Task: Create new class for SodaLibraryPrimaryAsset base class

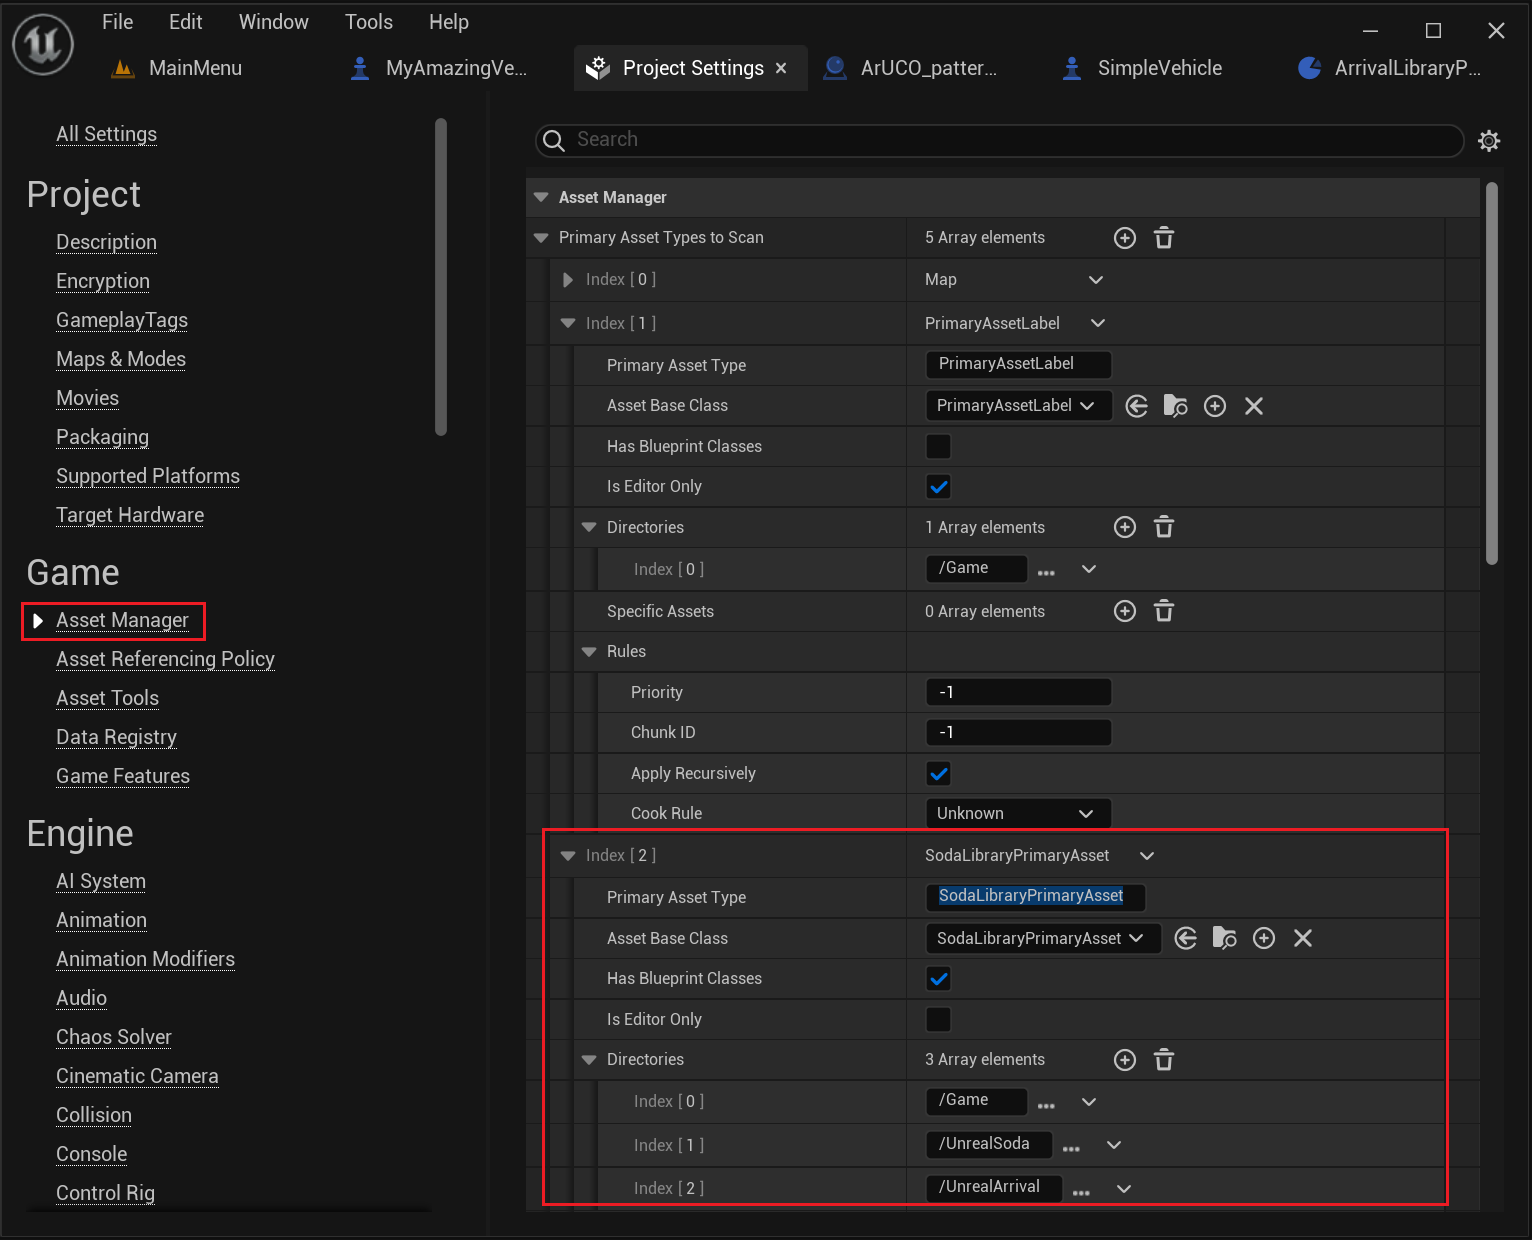Action: 1264,938
